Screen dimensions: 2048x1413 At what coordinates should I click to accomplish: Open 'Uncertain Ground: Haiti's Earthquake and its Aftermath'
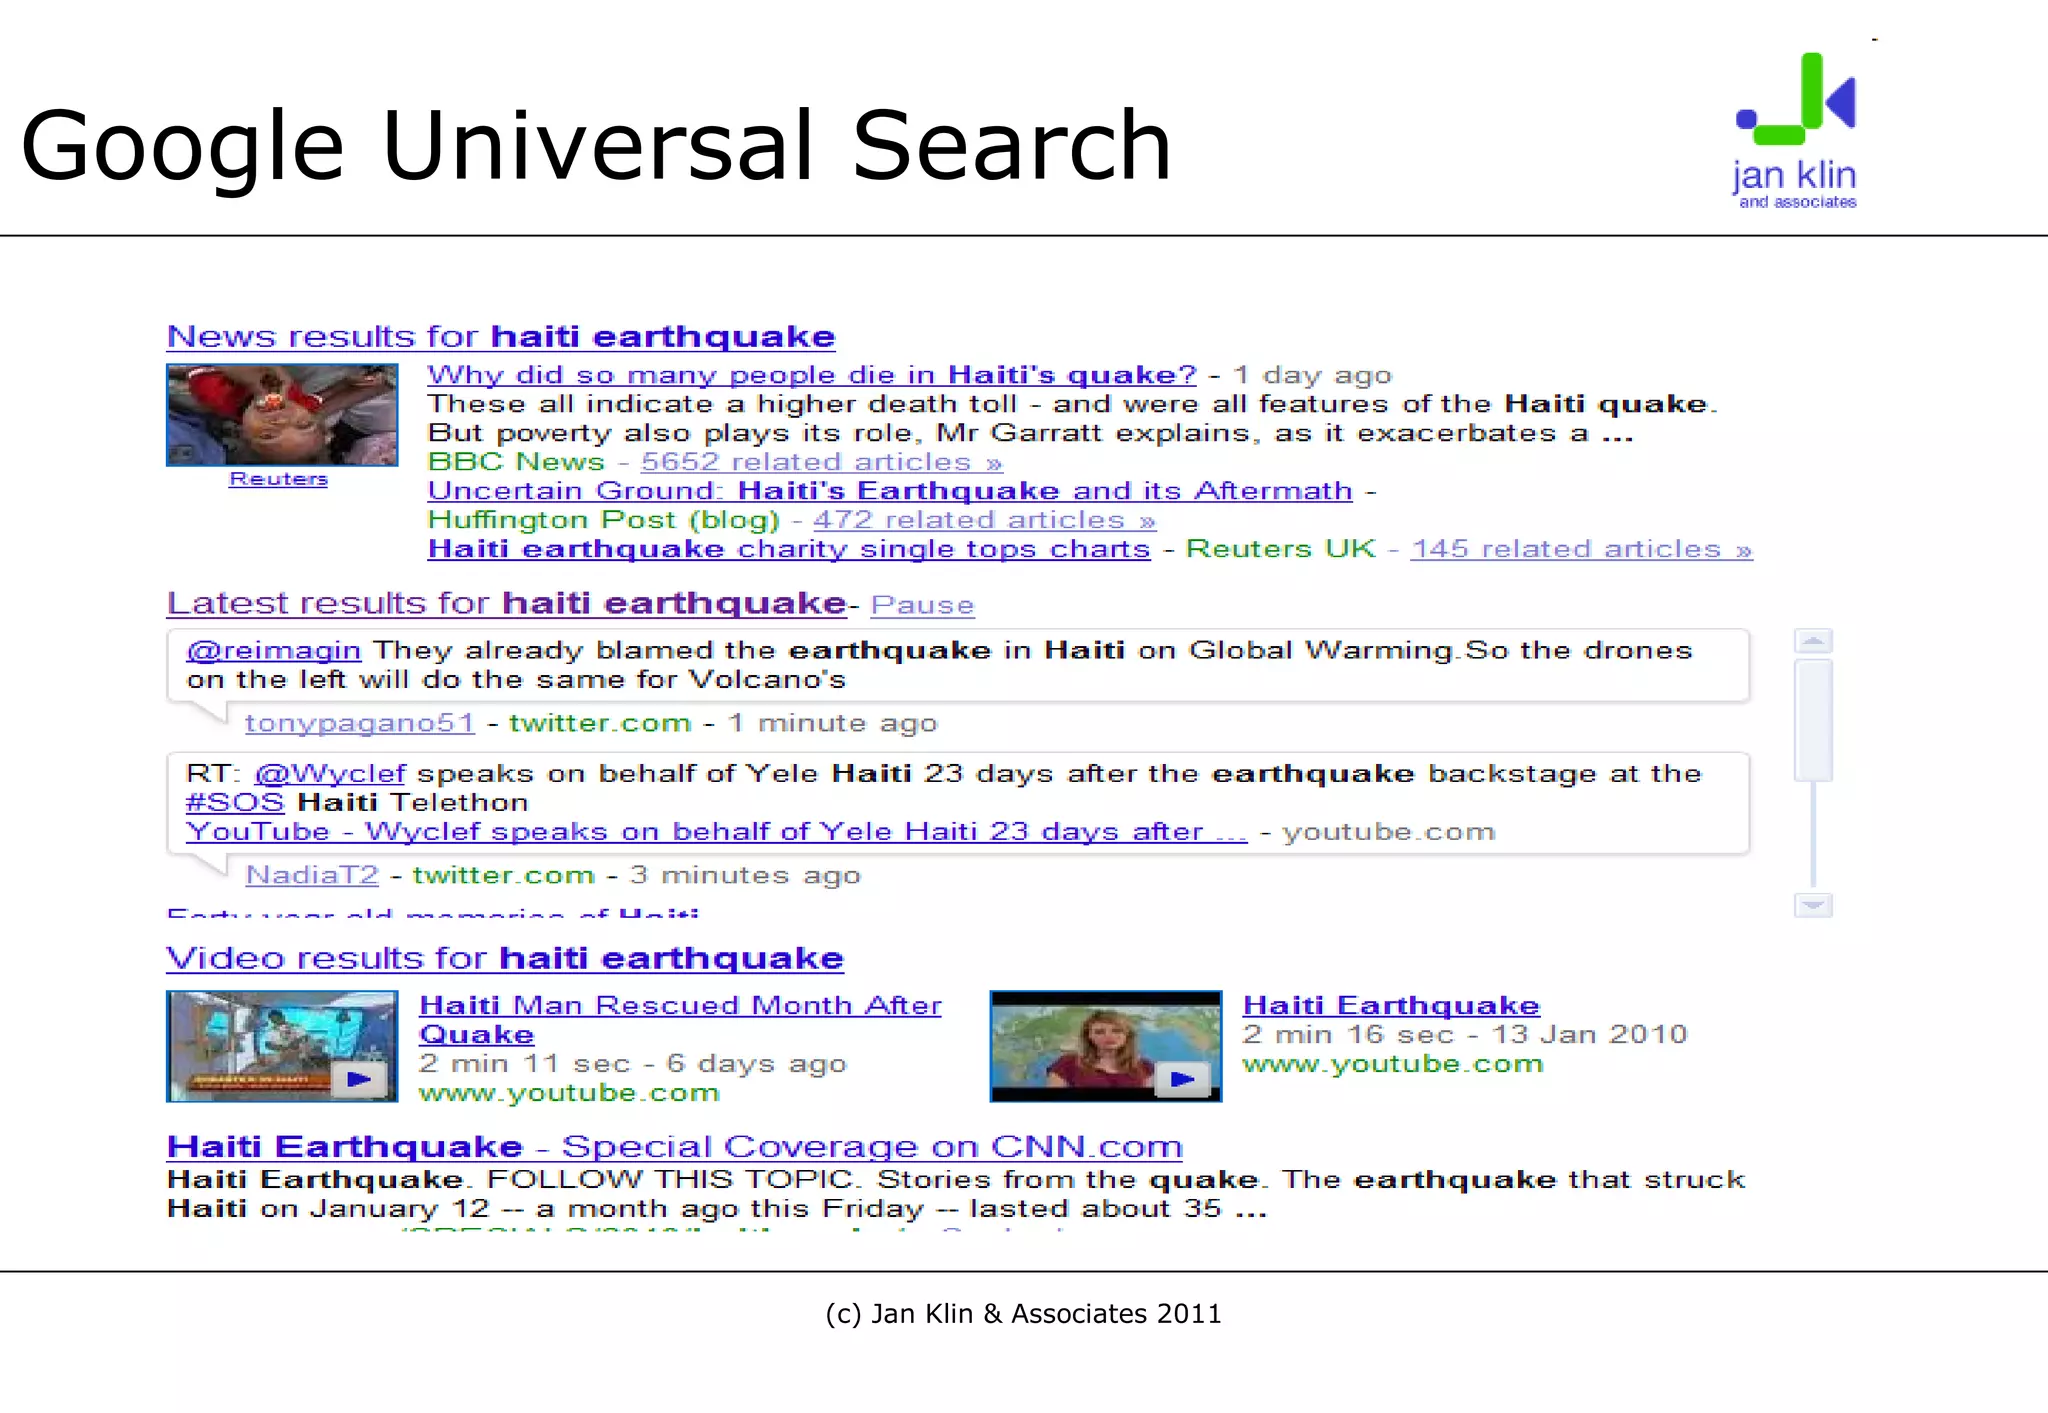tap(889, 491)
